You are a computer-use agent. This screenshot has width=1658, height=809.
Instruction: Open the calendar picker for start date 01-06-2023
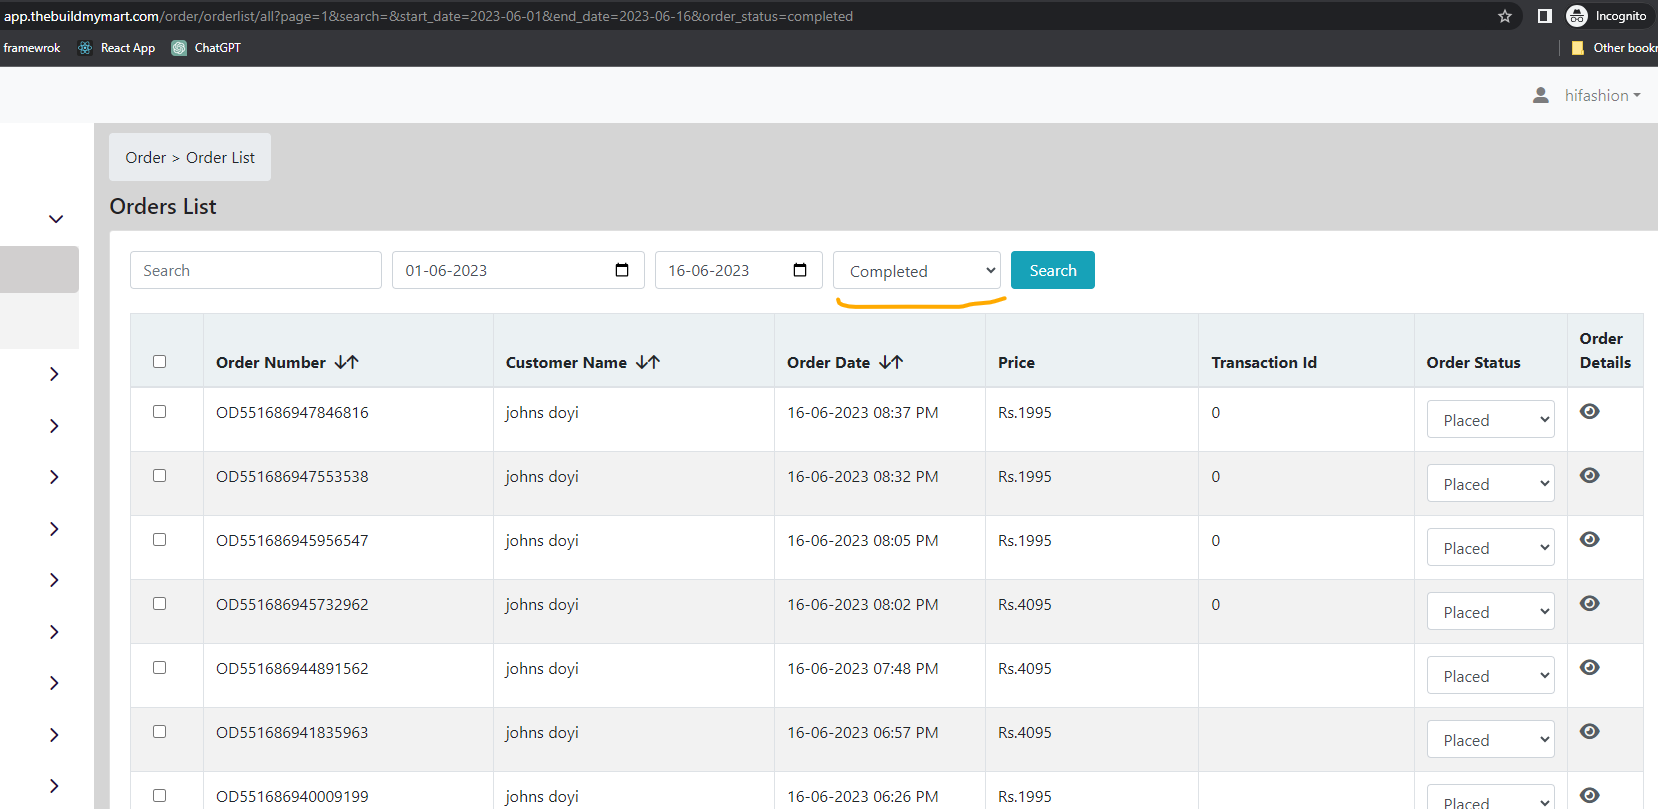622,270
